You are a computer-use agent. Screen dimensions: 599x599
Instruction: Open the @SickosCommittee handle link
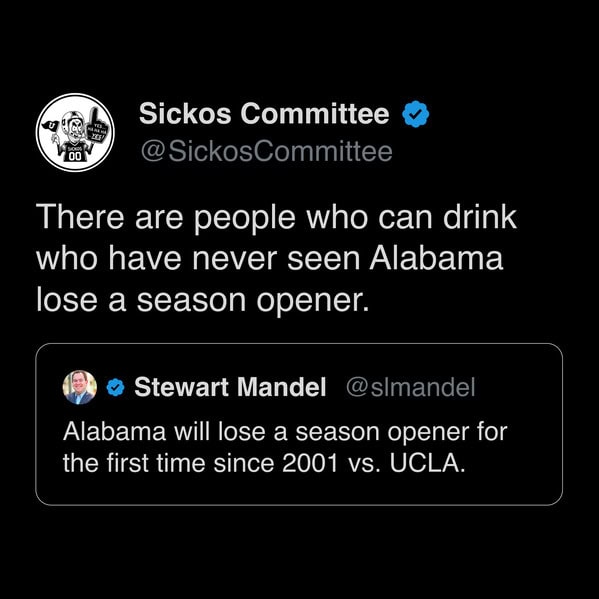pos(267,152)
